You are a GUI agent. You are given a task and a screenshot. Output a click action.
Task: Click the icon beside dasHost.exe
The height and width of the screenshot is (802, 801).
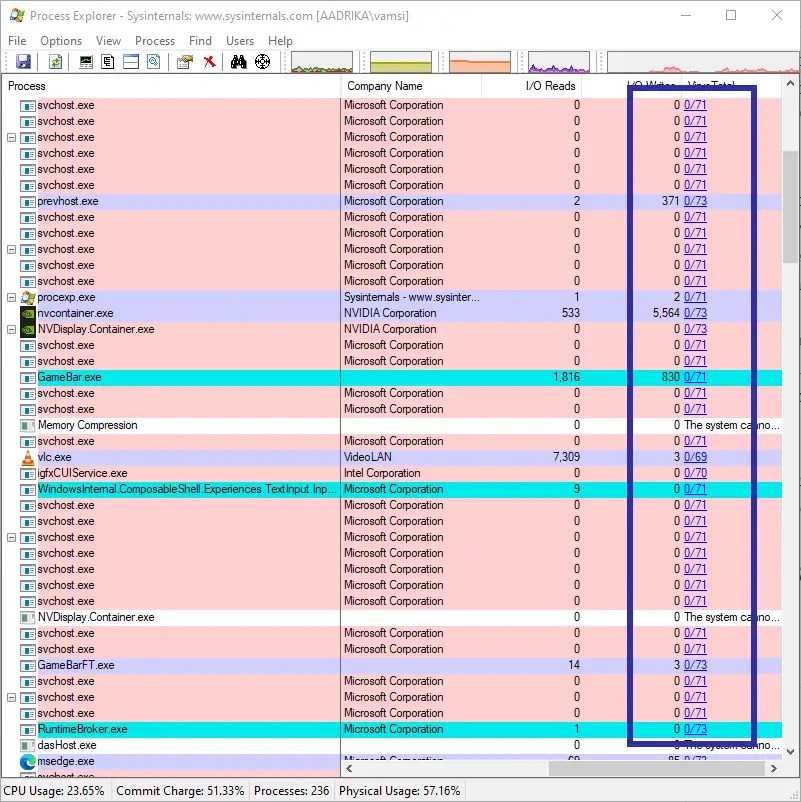[x=27, y=746]
